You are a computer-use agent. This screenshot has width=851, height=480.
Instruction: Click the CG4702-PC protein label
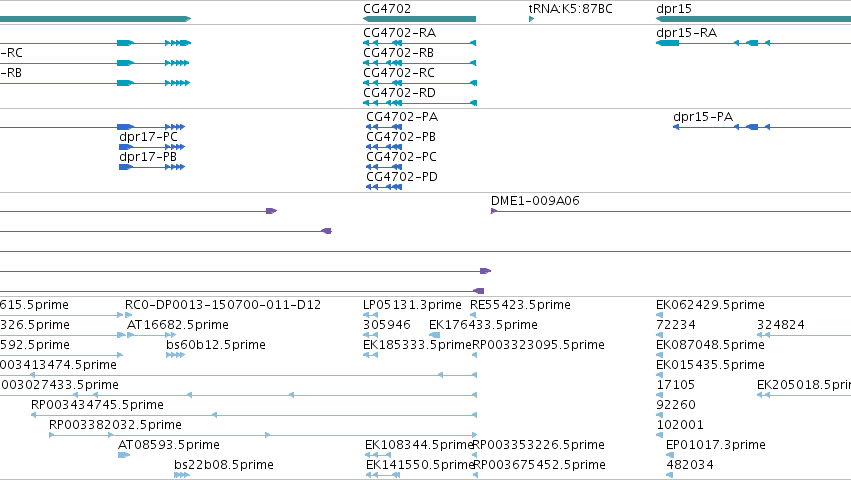point(402,157)
